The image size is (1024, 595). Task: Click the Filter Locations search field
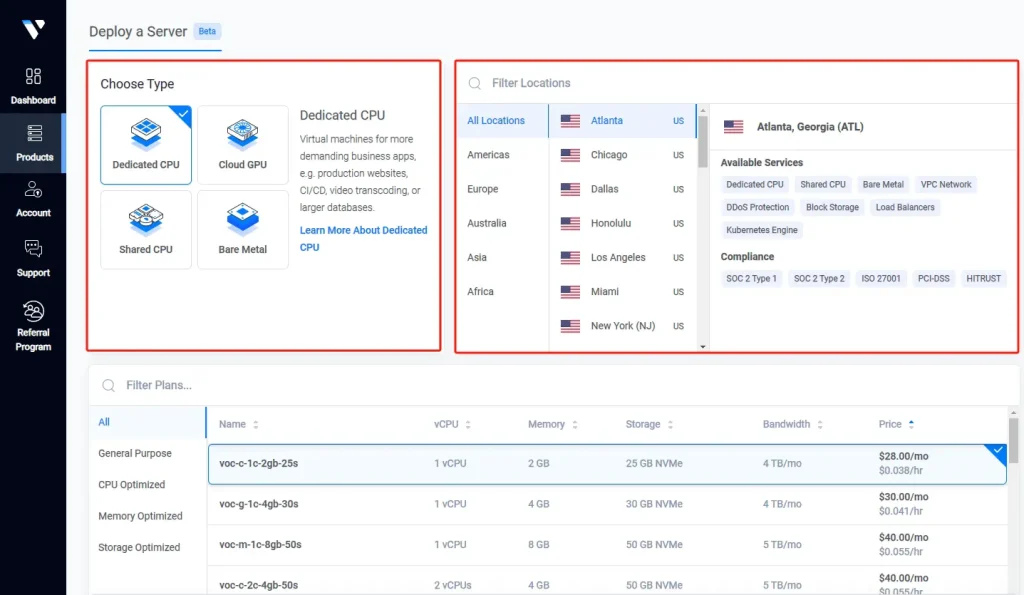(737, 83)
